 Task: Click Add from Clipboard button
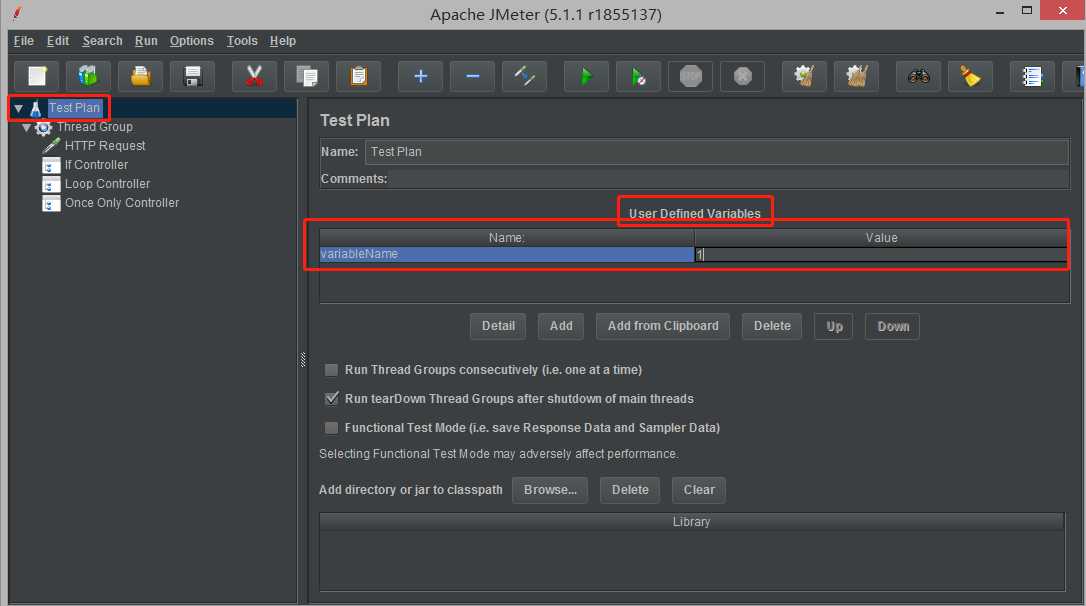663,326
